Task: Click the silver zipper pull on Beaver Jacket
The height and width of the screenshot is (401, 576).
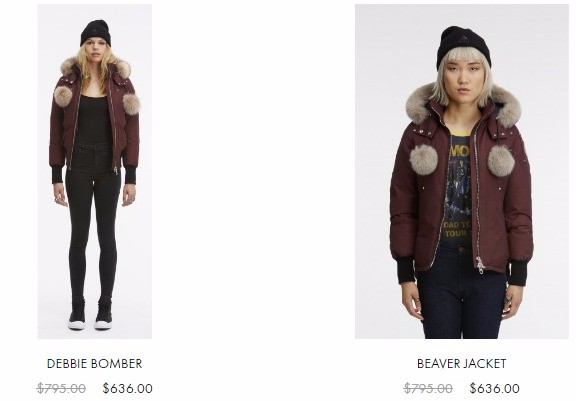Action: click(480, 265)
